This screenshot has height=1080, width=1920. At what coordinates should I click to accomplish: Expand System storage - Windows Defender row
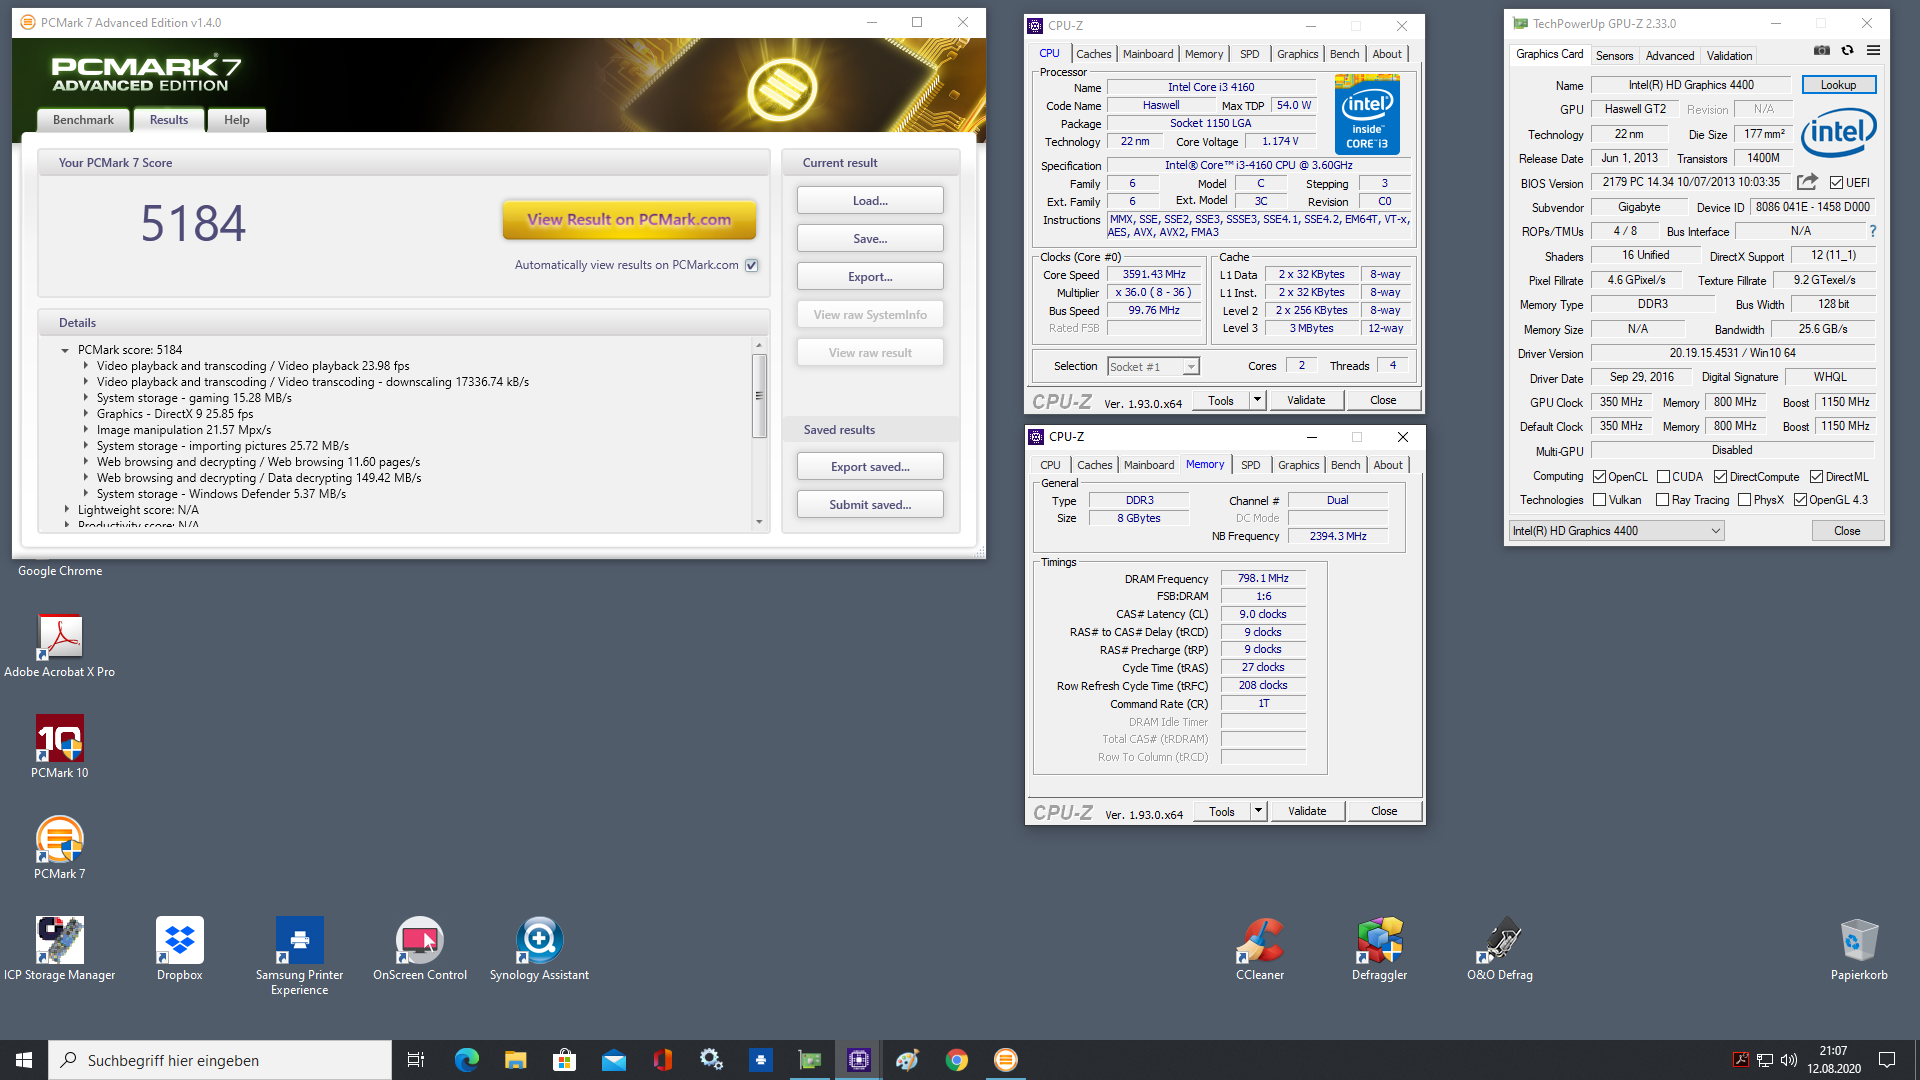coord(85,494)
